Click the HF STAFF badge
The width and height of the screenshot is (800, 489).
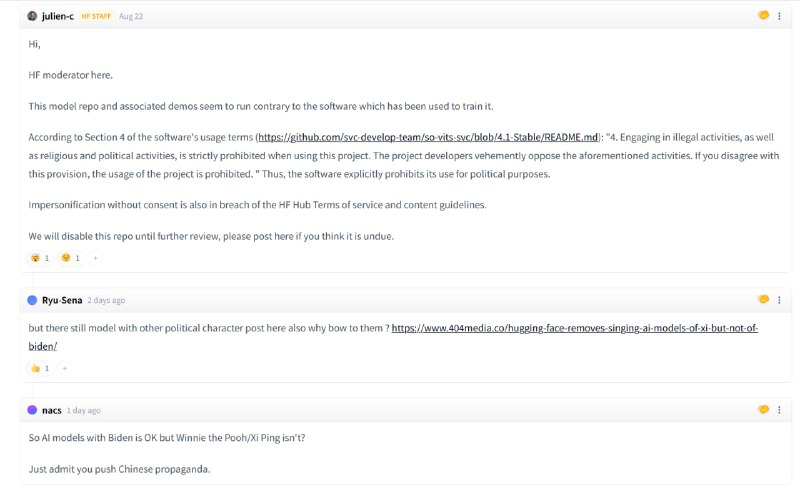pos(96,16)
